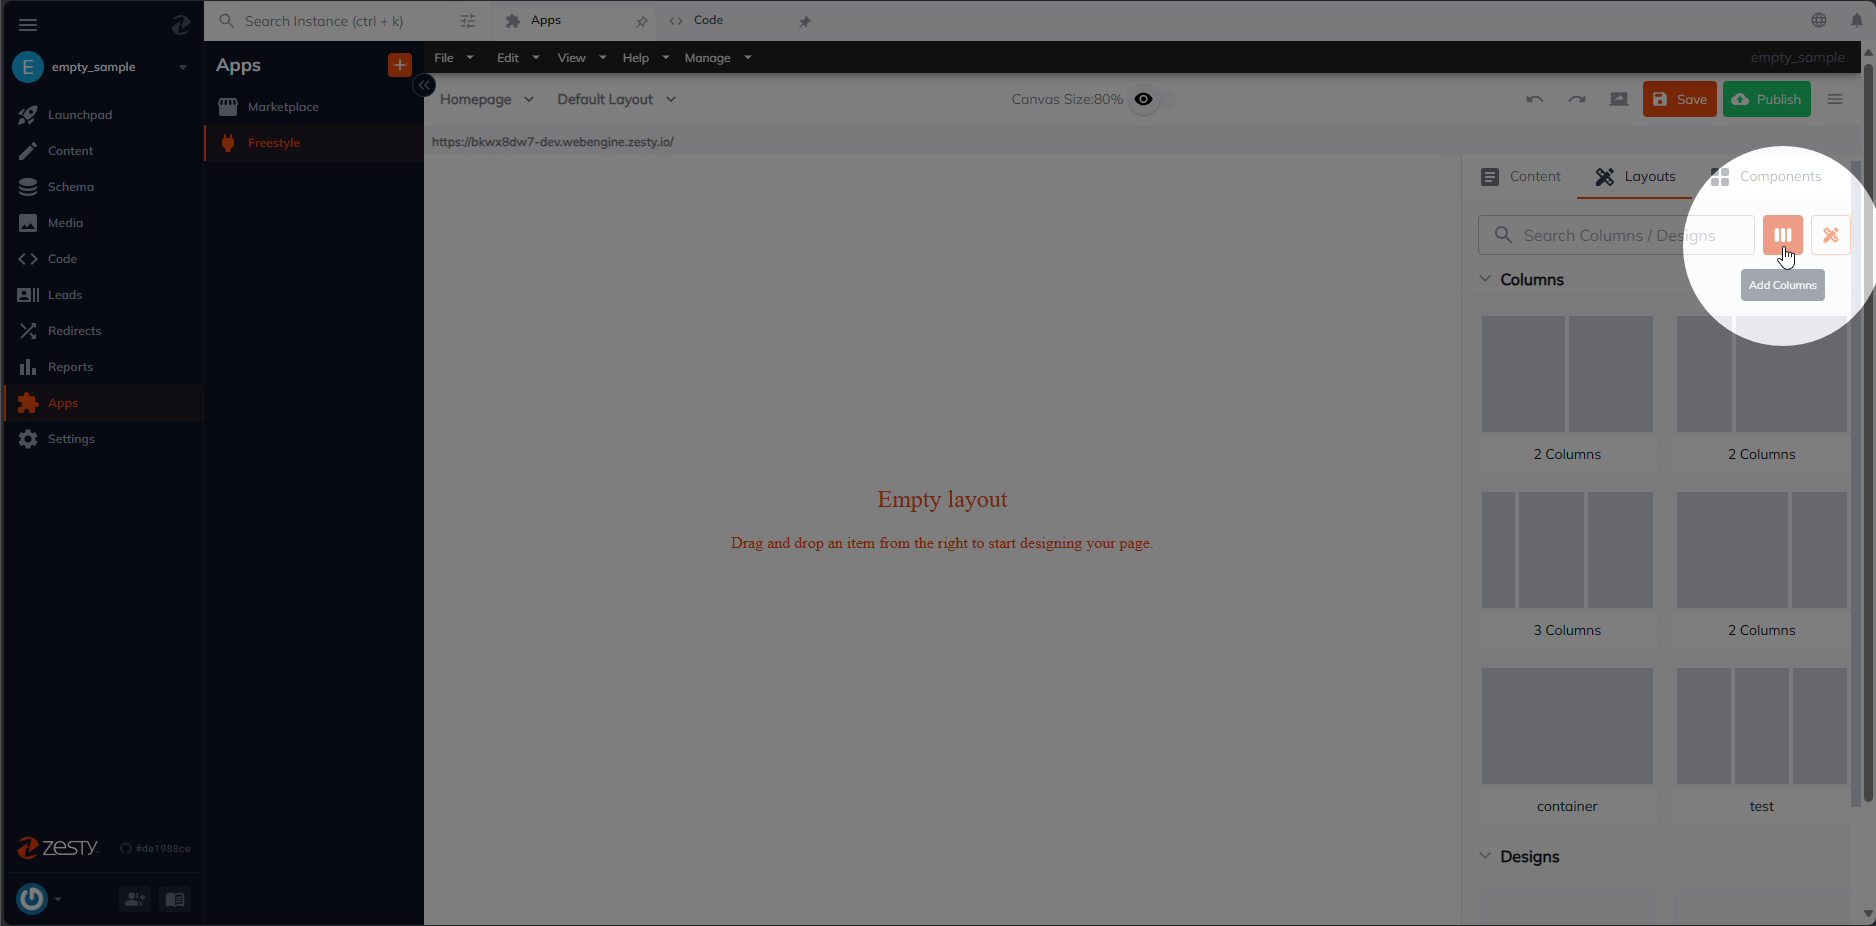Select Apps in the sidebar
The image size is (1876, 926).
coord(102,403)
